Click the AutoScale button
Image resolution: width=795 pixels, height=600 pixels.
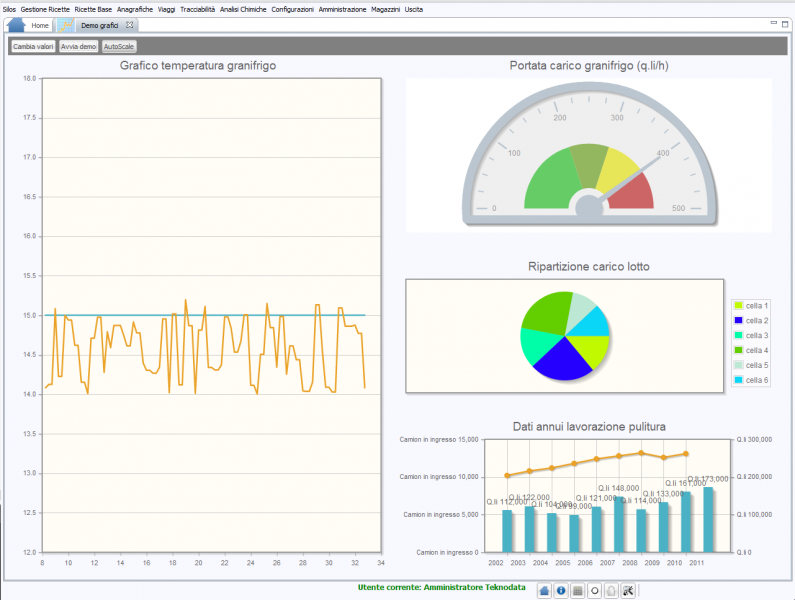(119, 46)
